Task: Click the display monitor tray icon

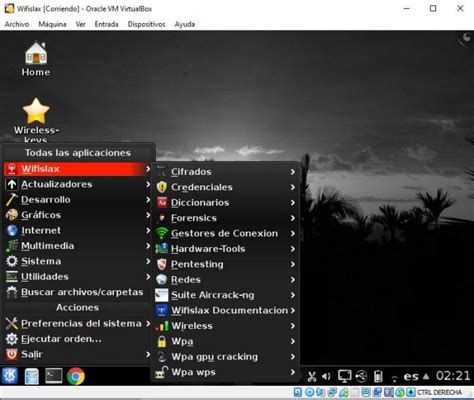Action: [x=344, y=376]
